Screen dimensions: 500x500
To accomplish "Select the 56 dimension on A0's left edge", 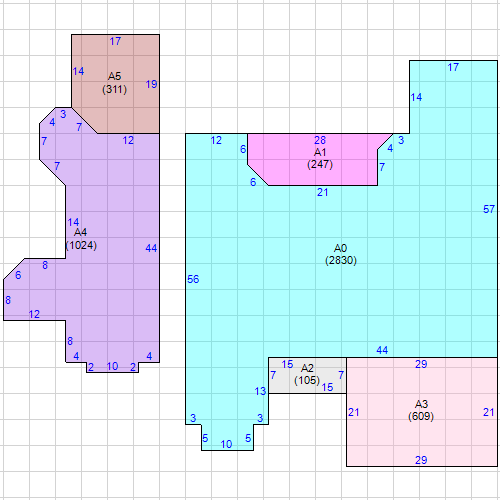I will point(193,279).
